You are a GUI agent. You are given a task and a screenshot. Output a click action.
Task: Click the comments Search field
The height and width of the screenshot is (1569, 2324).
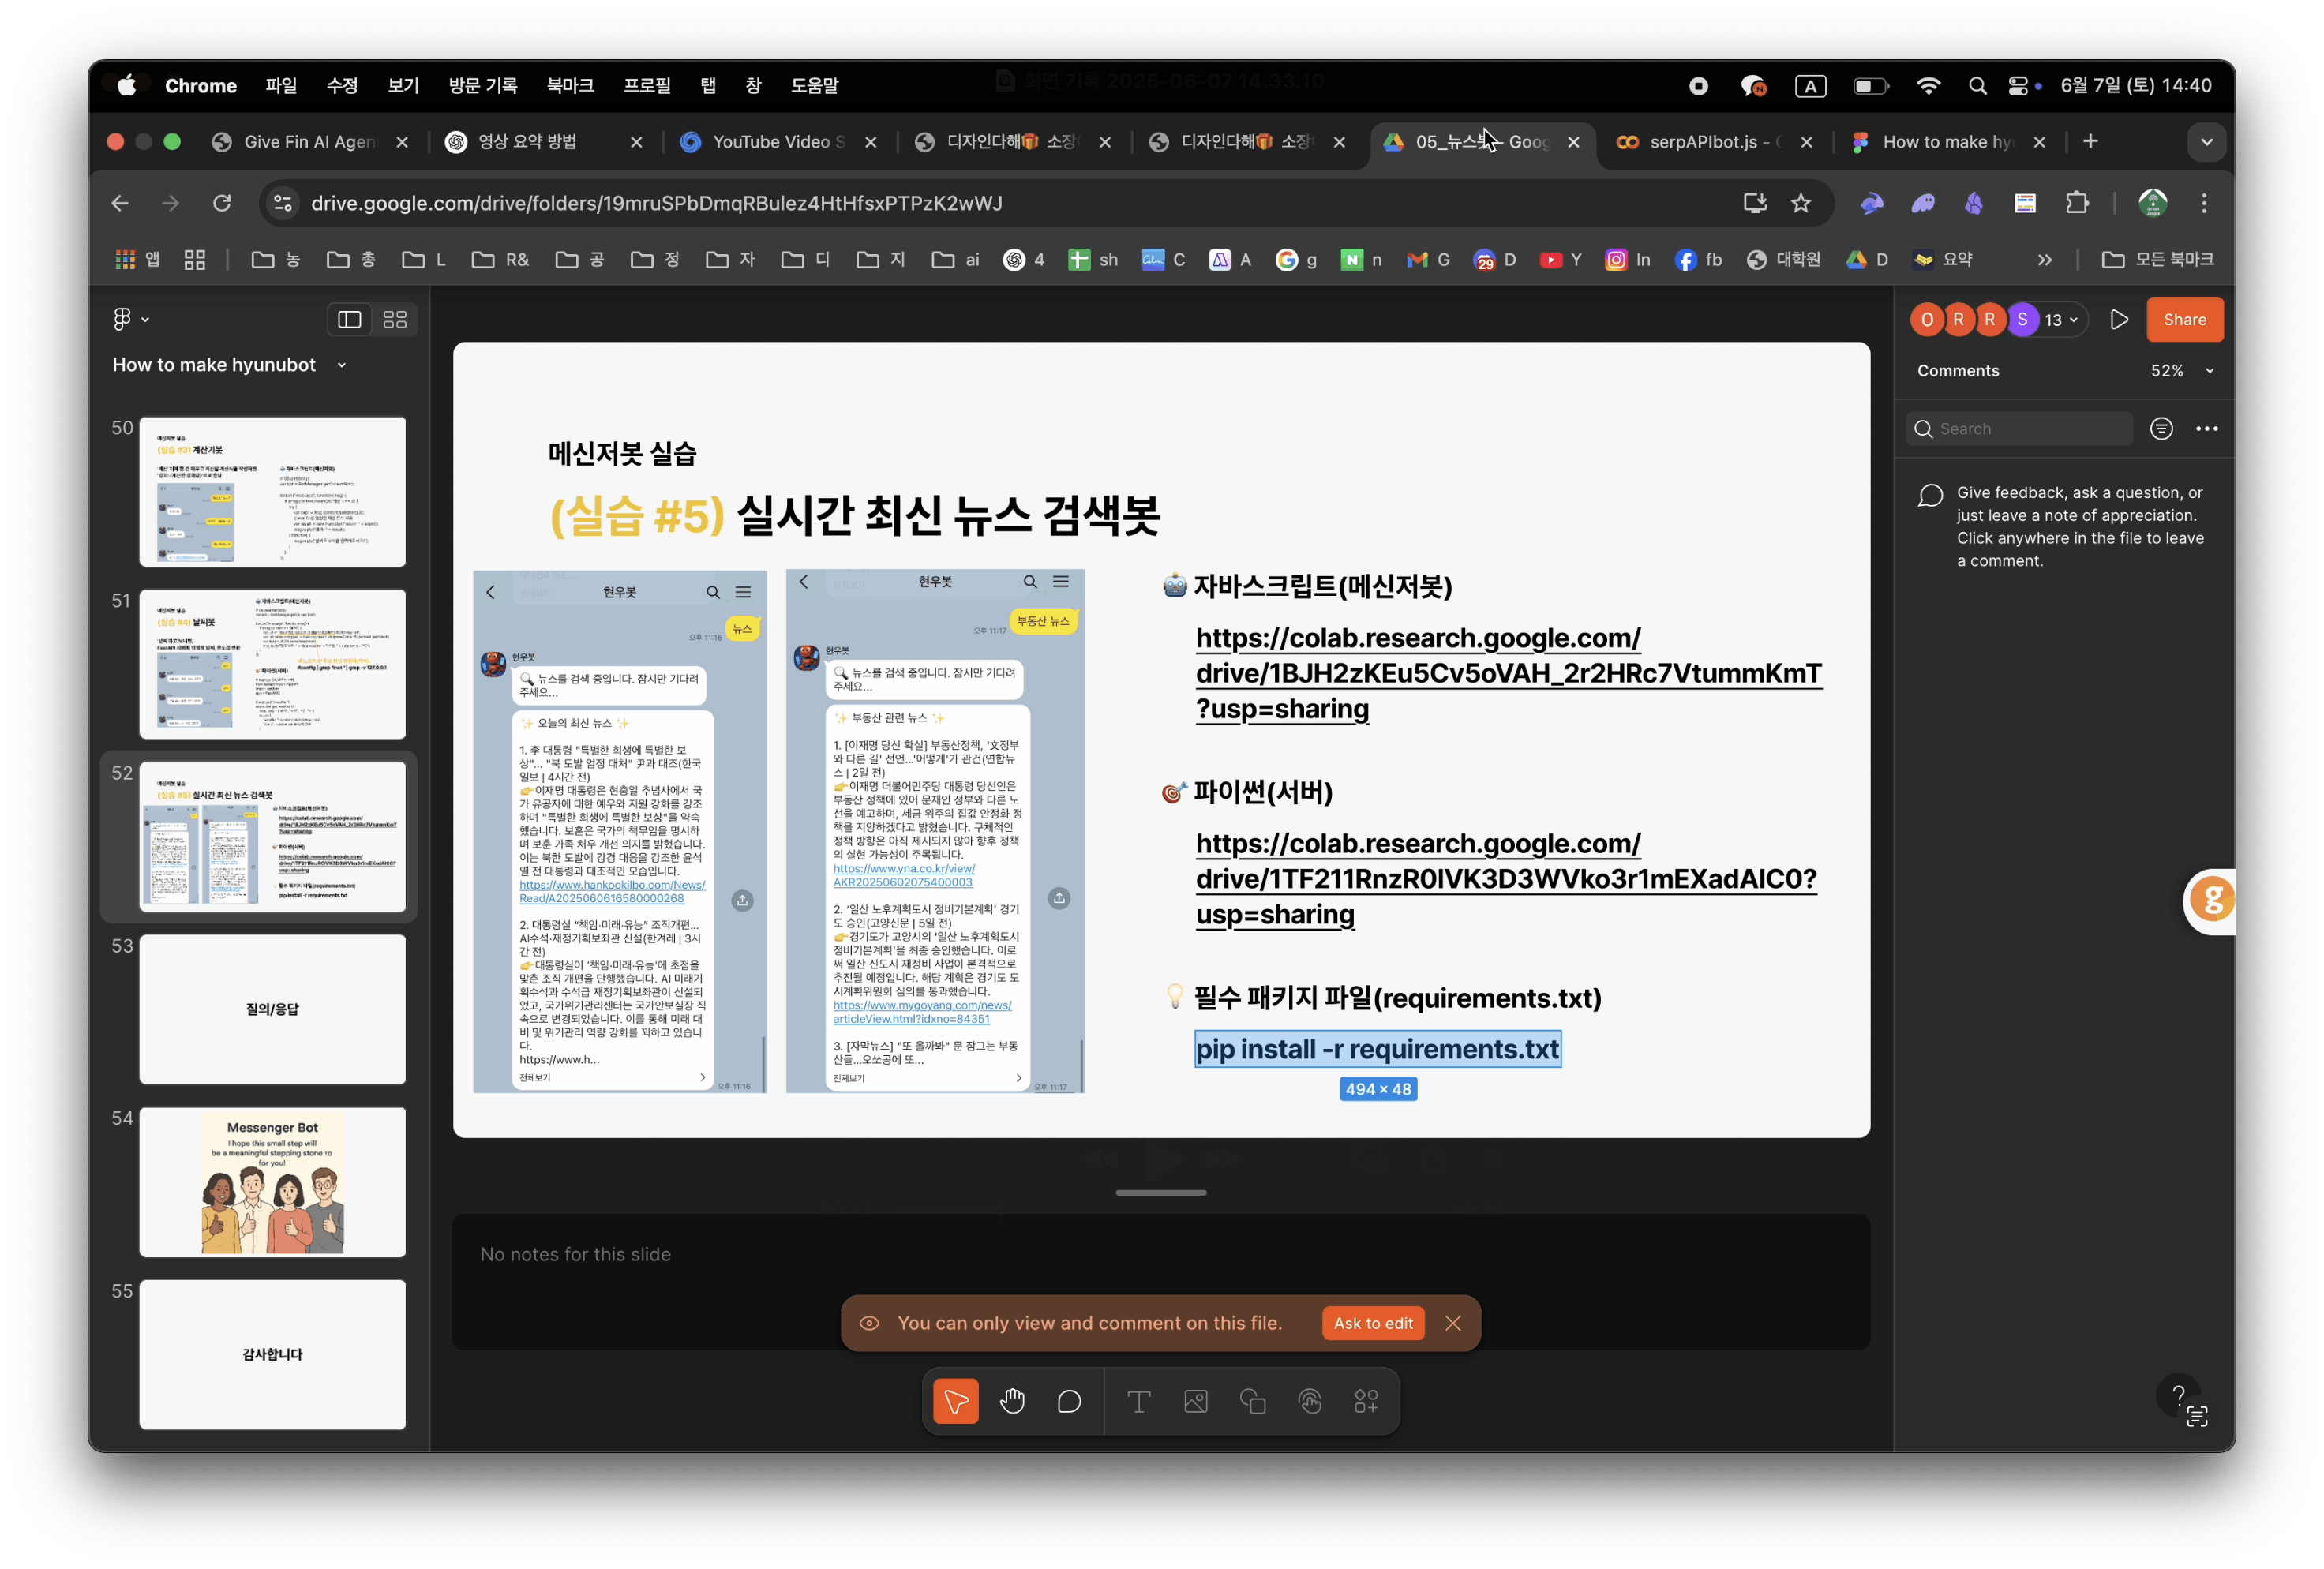point(2020,428)
